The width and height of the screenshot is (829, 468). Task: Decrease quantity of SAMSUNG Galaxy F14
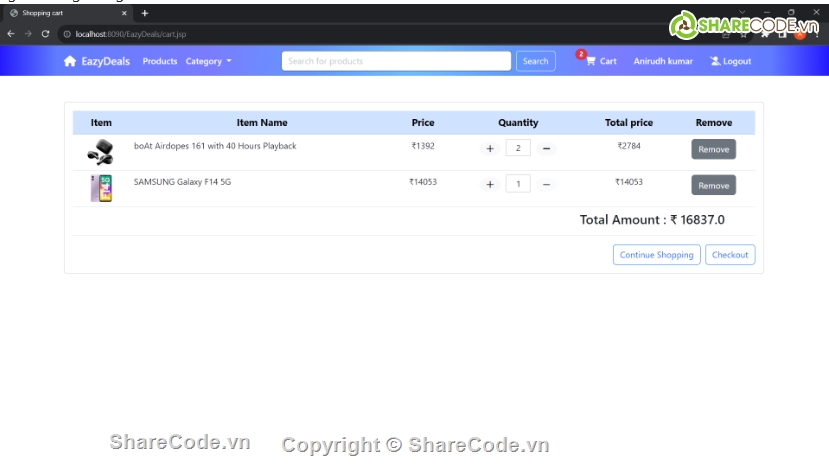(x=546, y=185)
